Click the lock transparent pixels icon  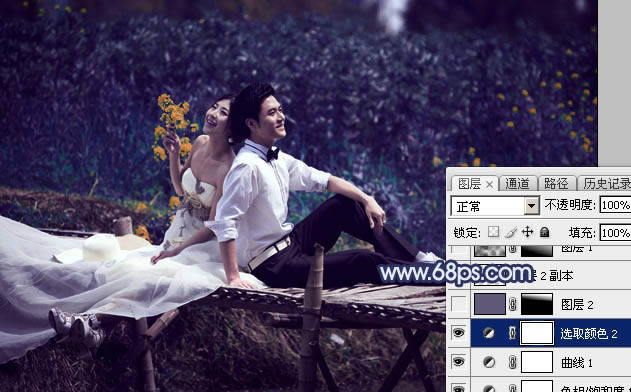click(493, 232)
